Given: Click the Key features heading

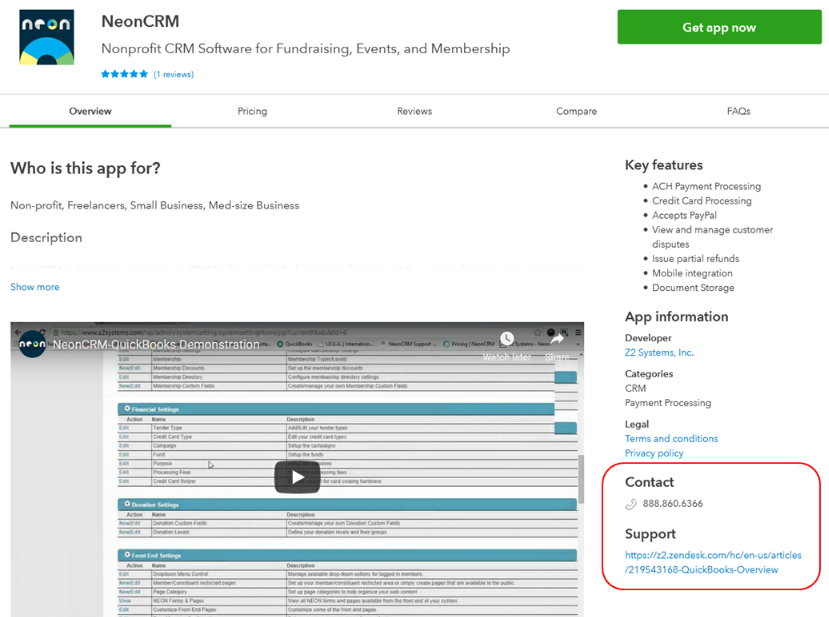Looking at the screenshot, I should [664, 165].
